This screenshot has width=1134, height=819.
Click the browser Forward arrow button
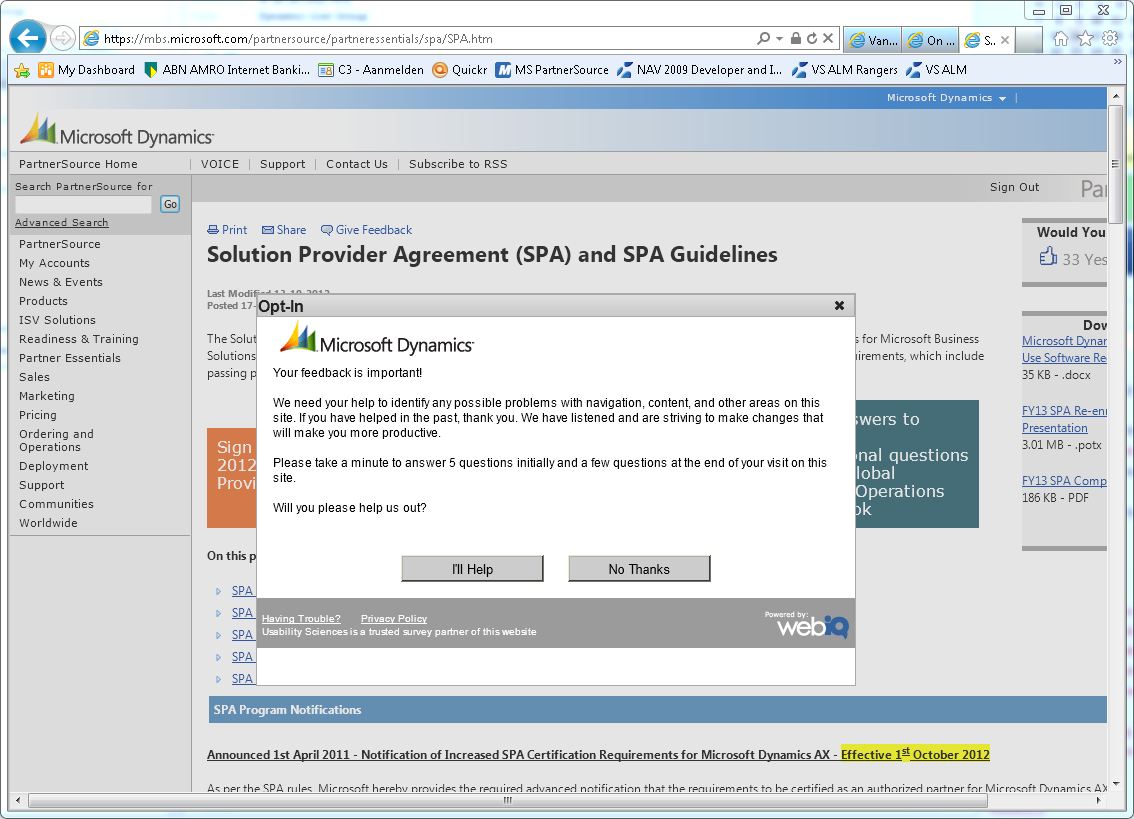coord(63,38)
